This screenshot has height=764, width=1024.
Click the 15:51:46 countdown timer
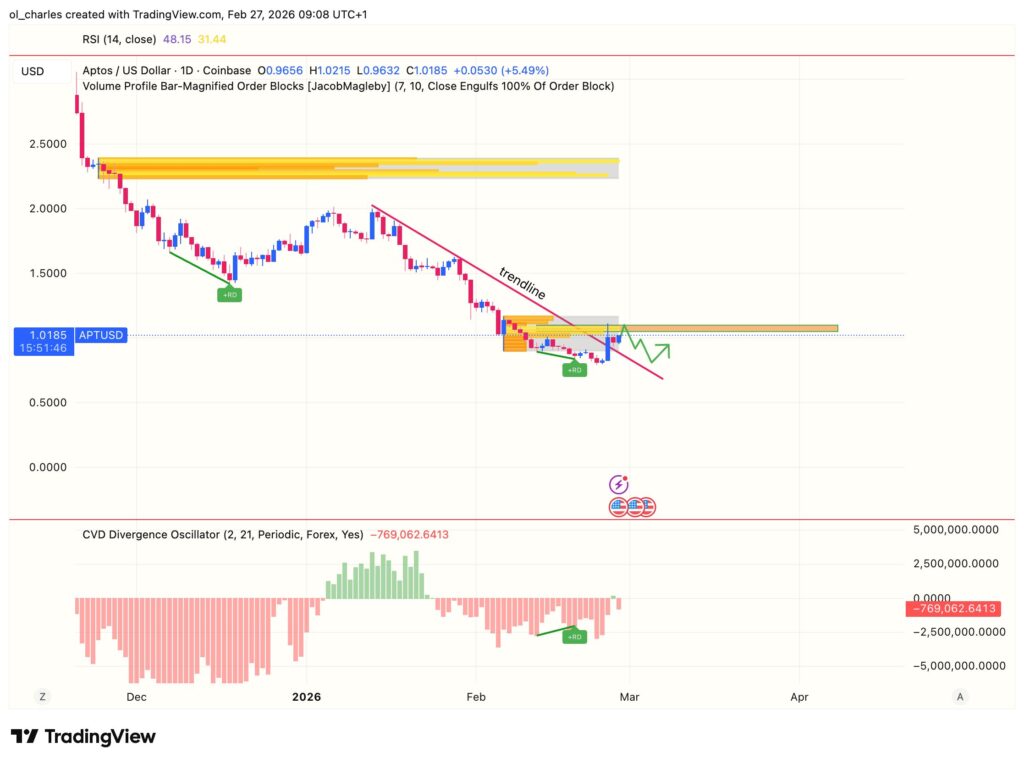point(45,347)
